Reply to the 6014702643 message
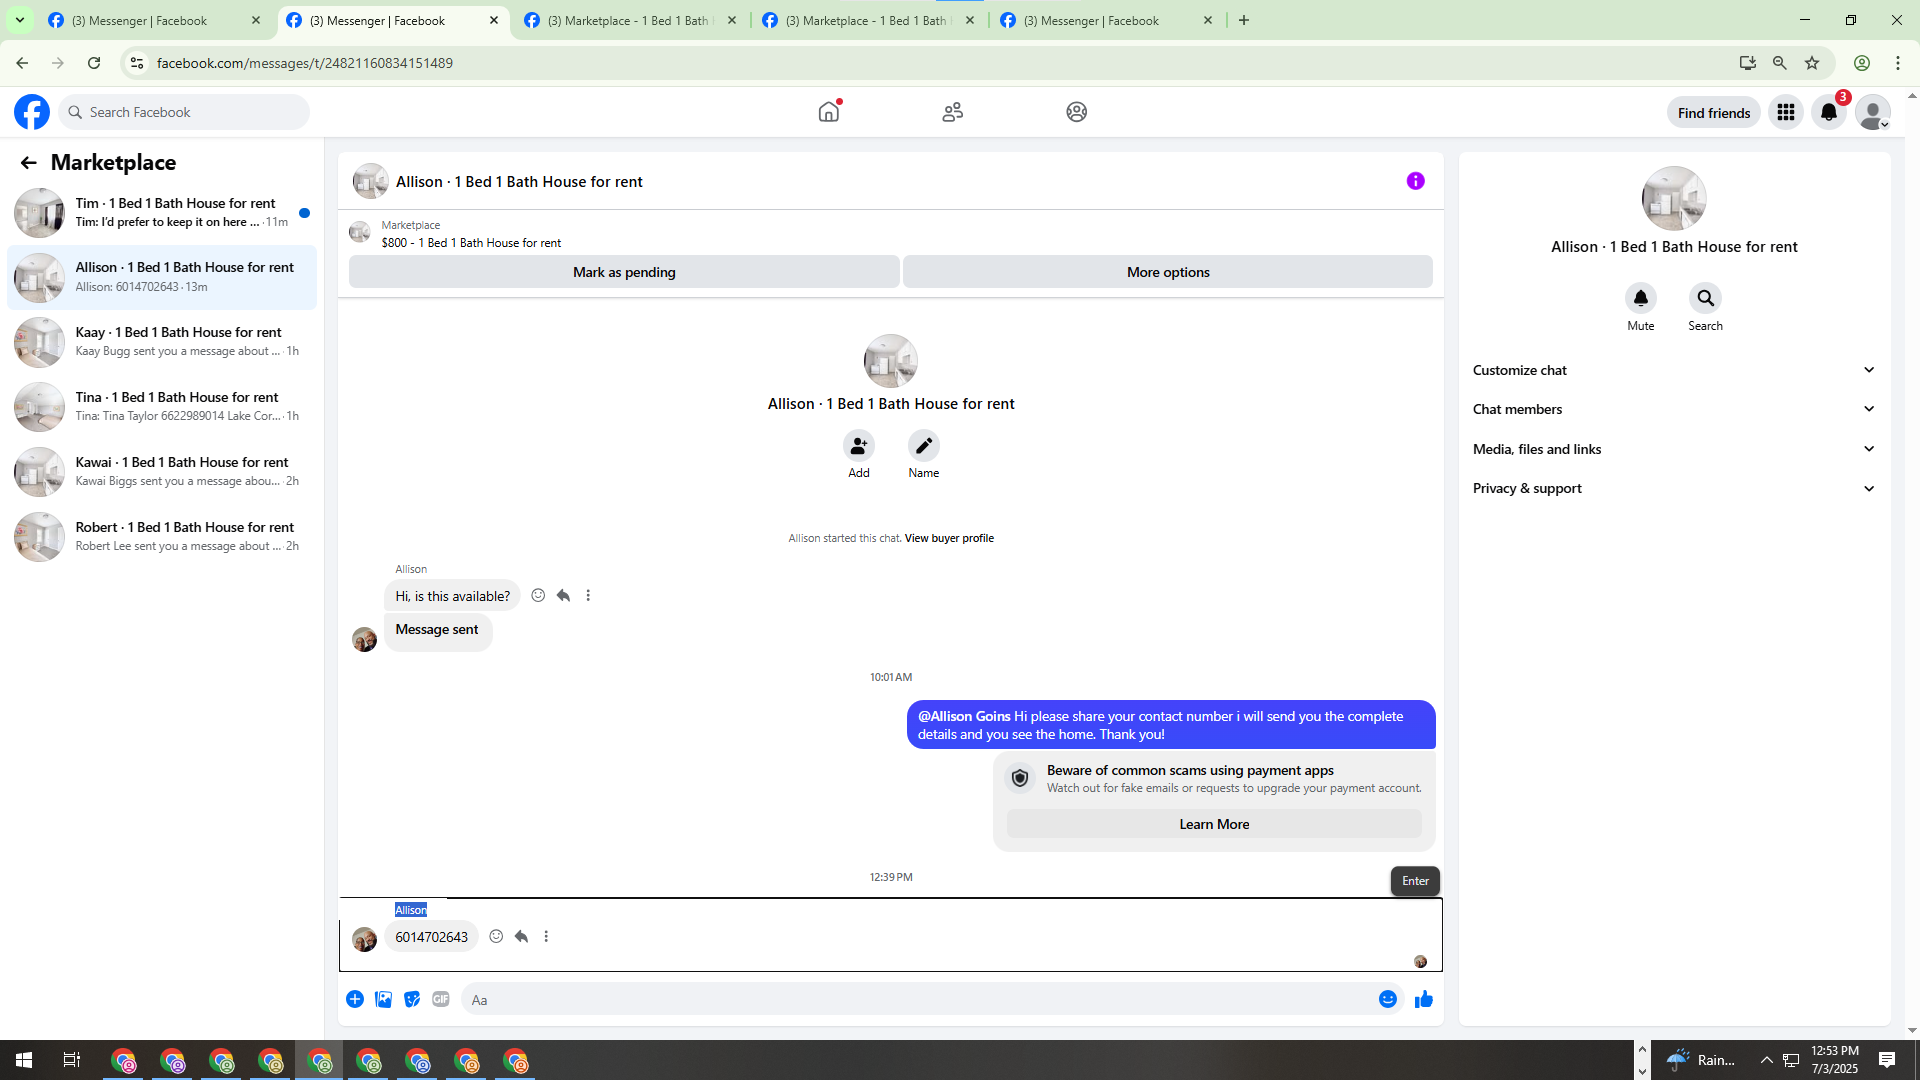The height and width of the screenshot is (1080, 1920). [521, 937]
